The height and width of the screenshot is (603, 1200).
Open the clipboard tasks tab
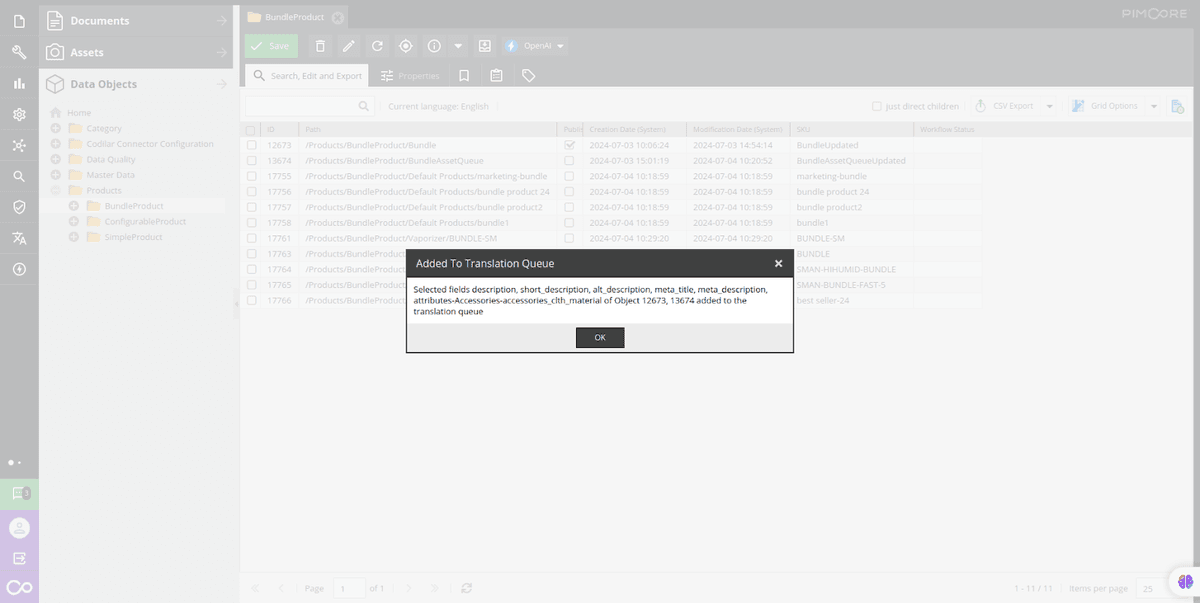tap(496, 75)
